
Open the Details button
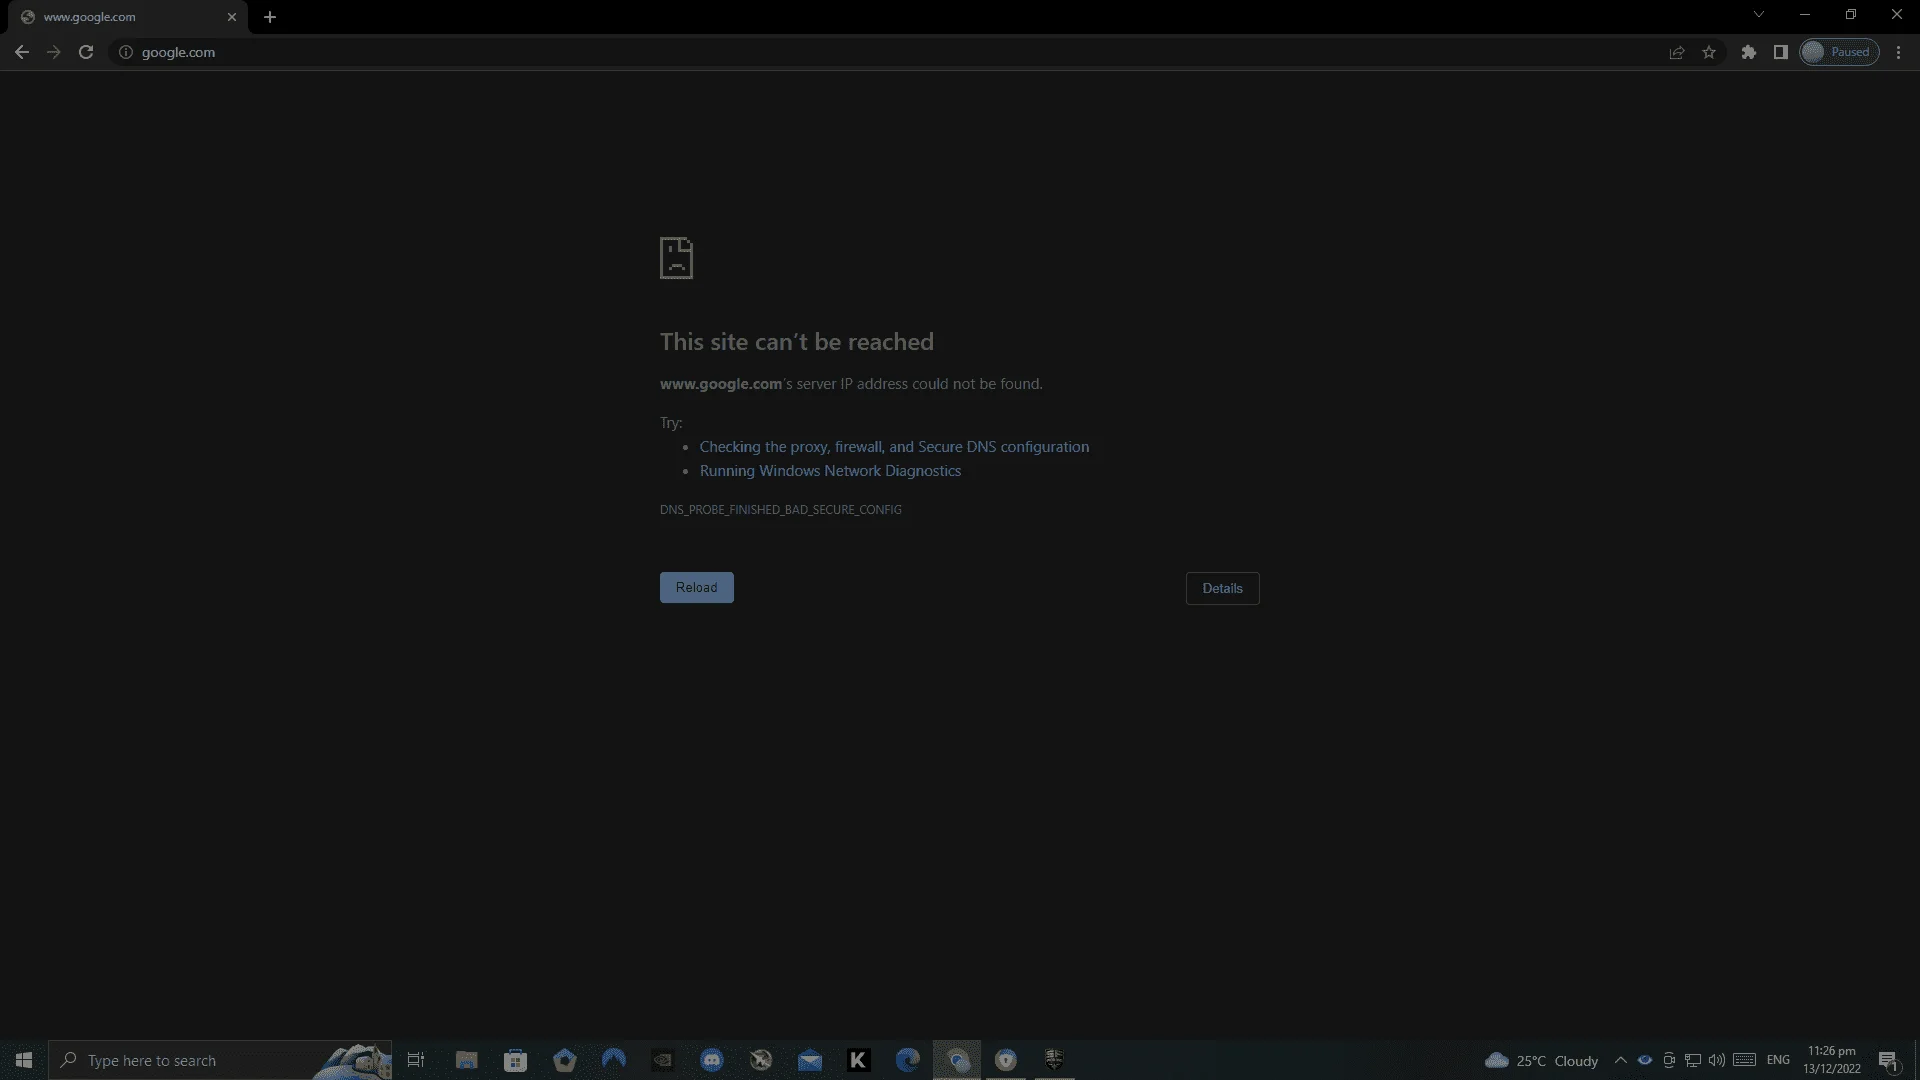[x=1222, y=588]
